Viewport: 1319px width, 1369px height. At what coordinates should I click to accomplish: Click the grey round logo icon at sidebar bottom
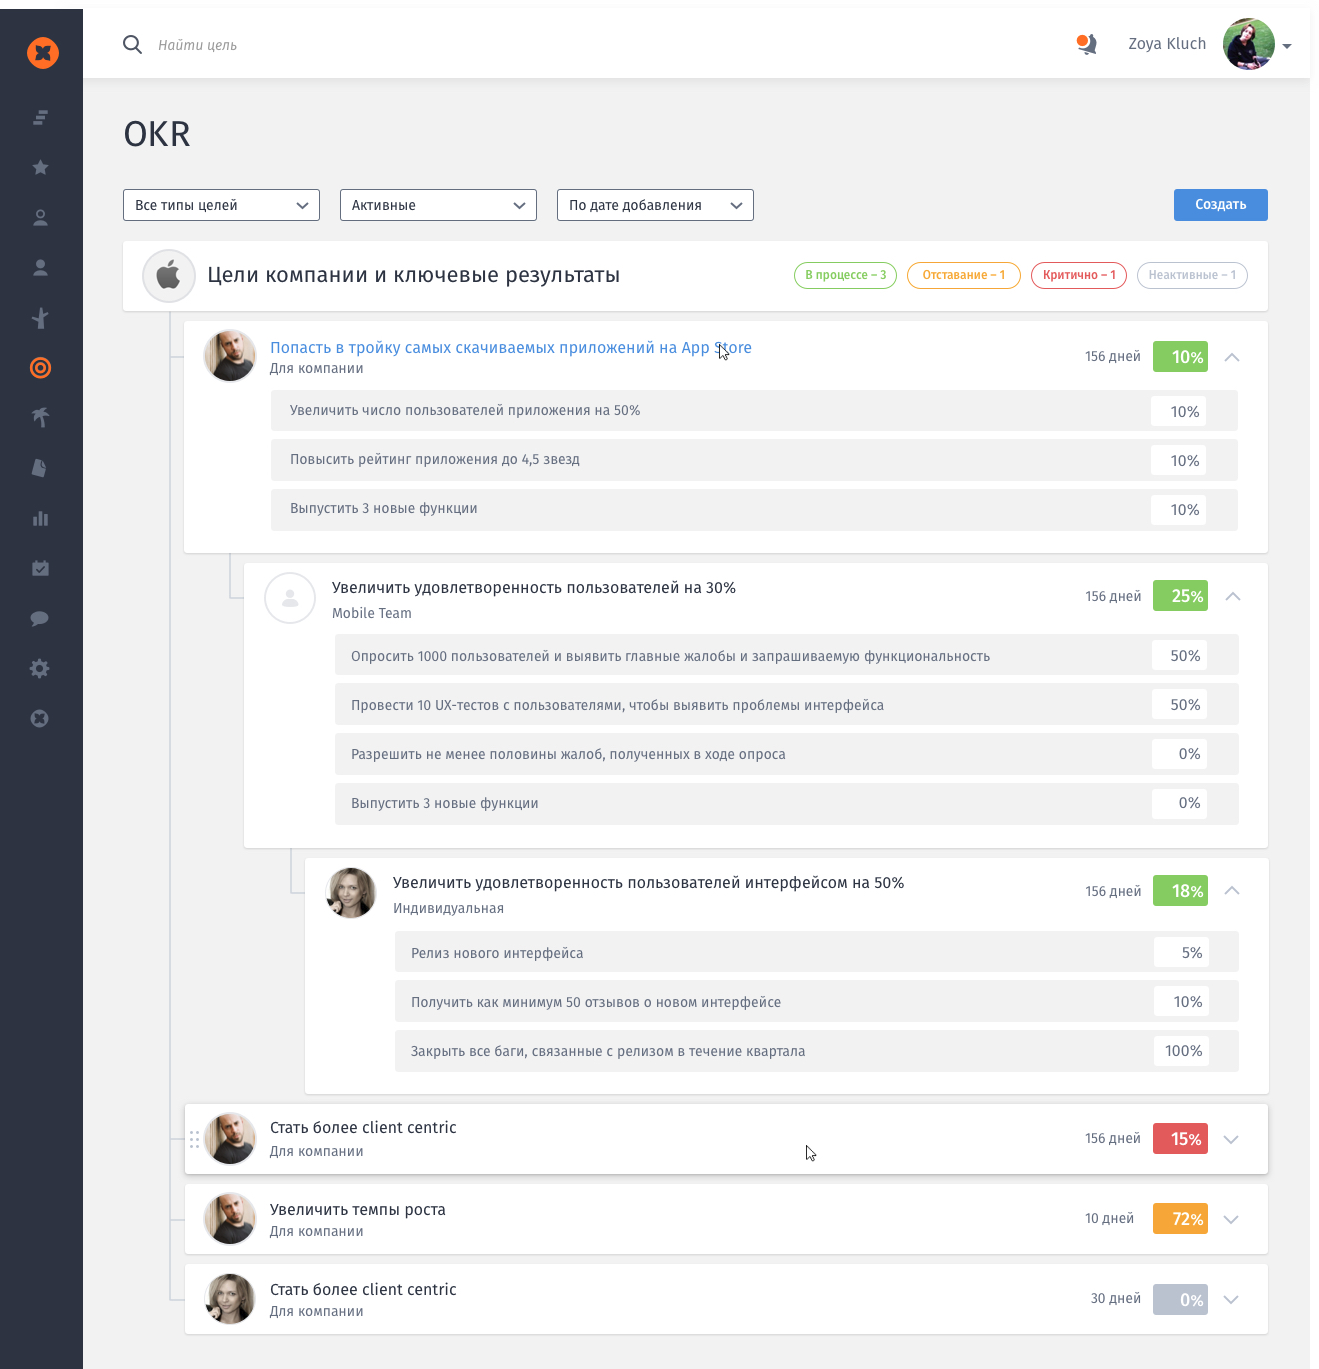41,718
